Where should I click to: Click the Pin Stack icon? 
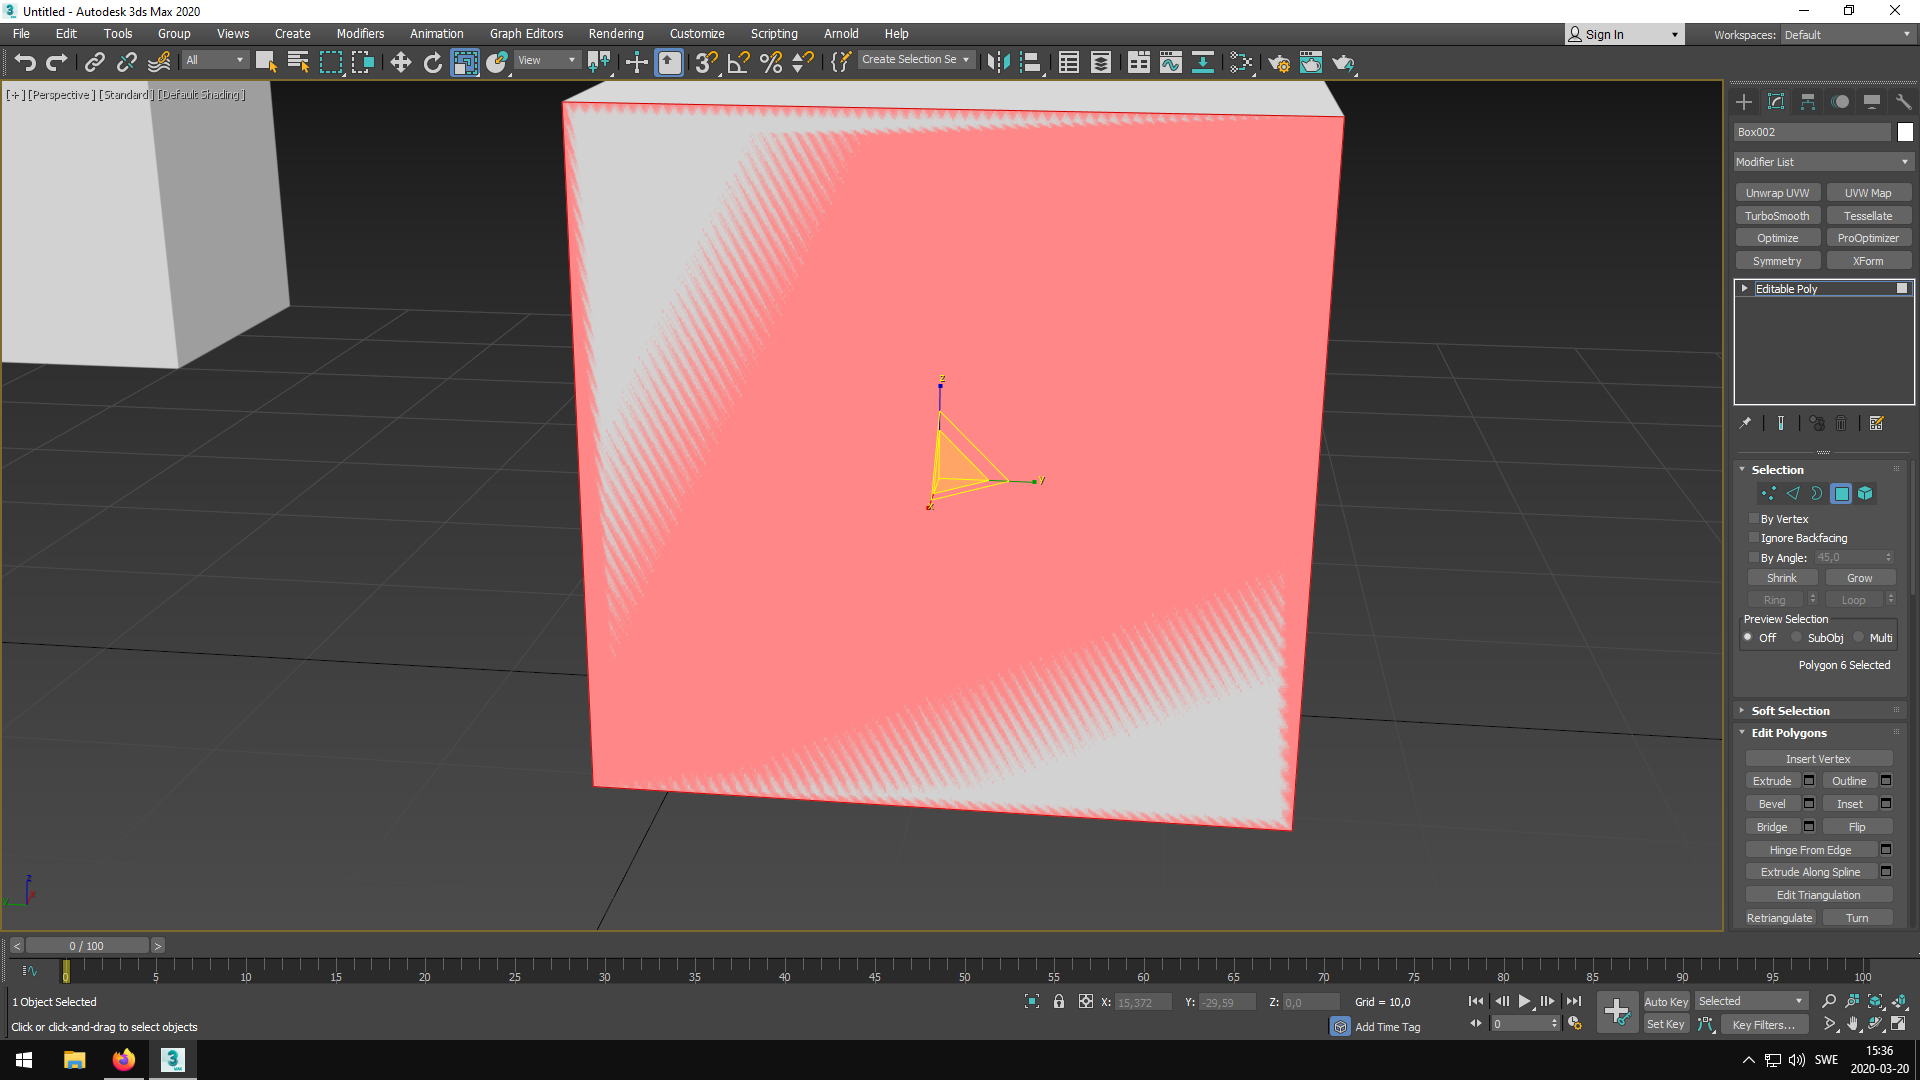coord(1745,423)
